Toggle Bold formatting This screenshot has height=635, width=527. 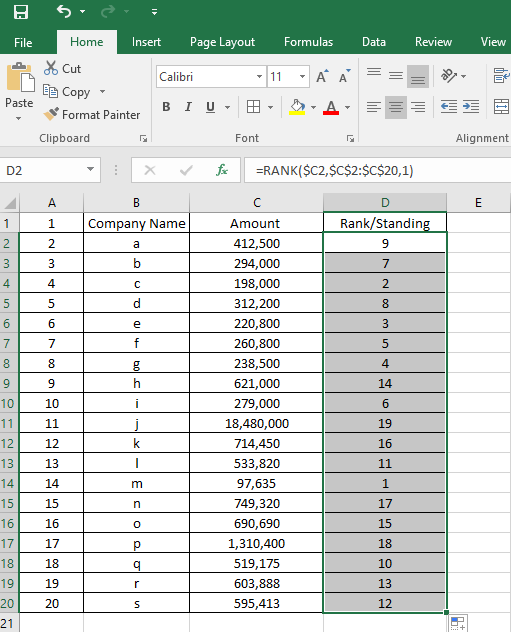(x=166, y=107)
